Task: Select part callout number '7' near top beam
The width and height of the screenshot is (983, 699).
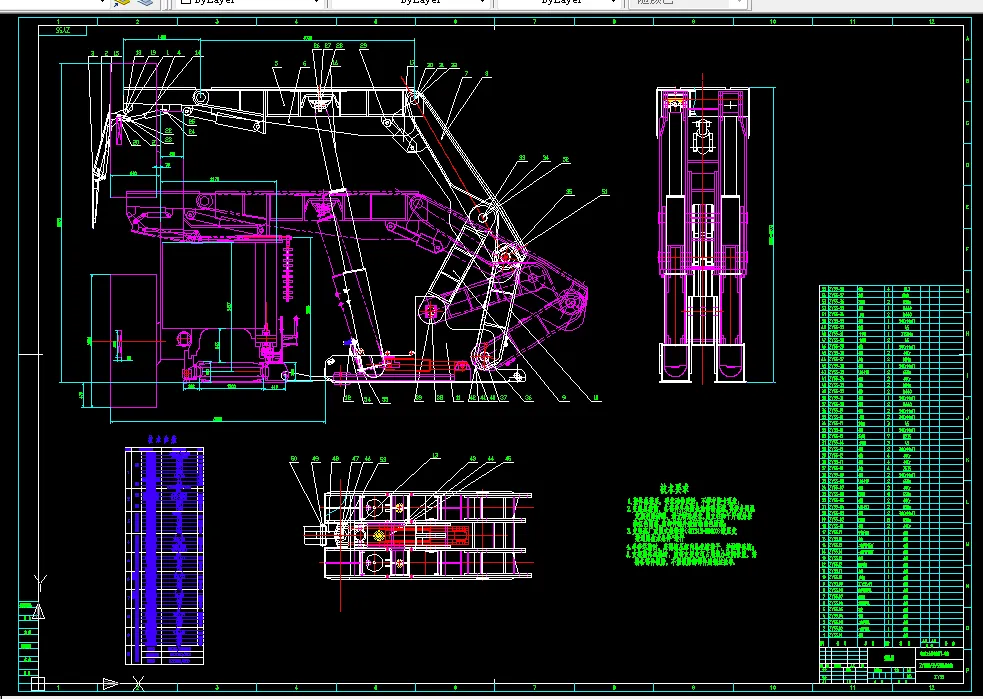Action: pyautogui.click(x=466, y=74)
